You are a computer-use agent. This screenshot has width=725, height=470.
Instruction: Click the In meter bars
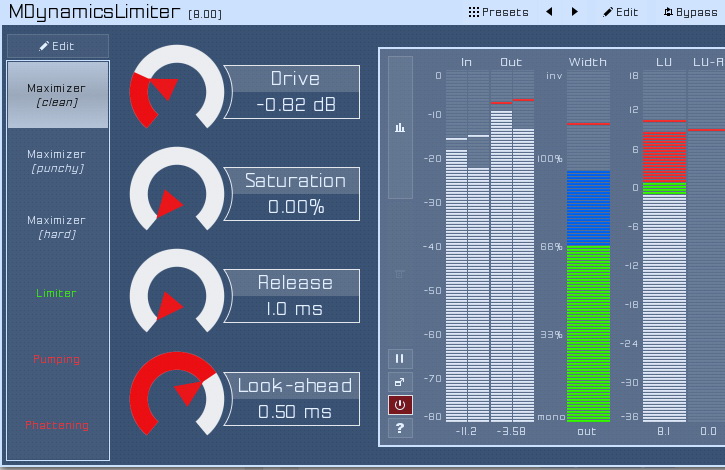pyautogui.click(x=467, y=246)
